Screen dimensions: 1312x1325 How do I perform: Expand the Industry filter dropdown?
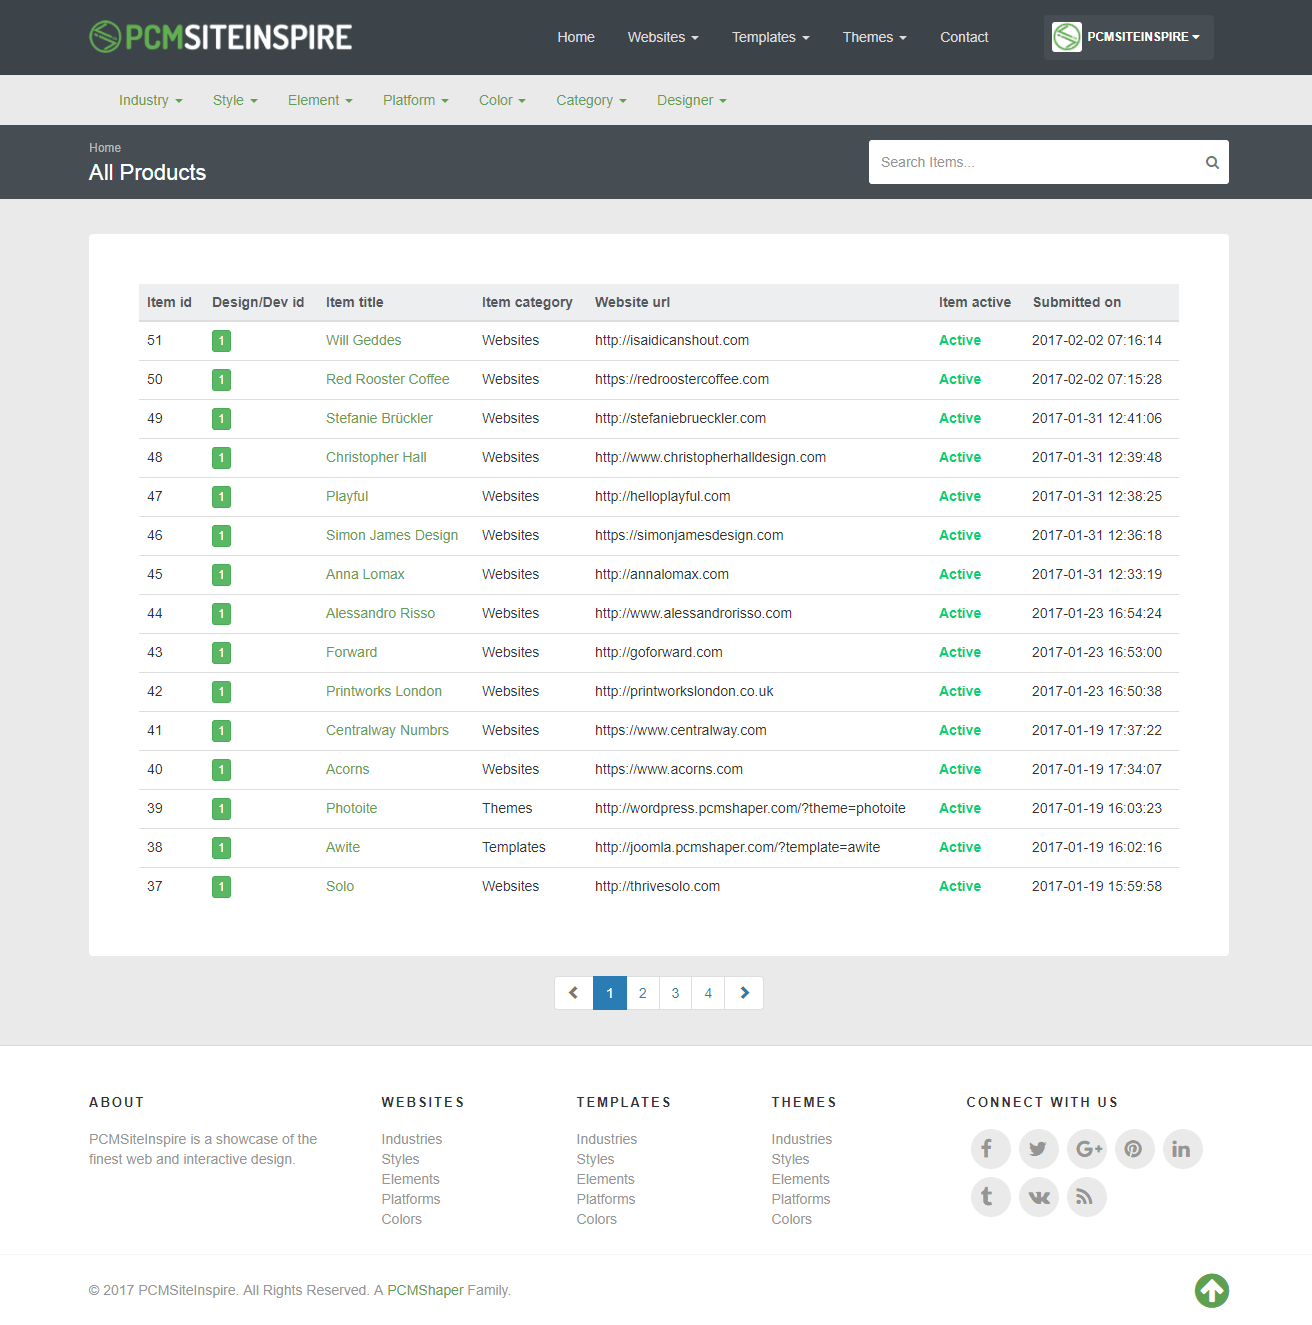click(x=150, y=100)
